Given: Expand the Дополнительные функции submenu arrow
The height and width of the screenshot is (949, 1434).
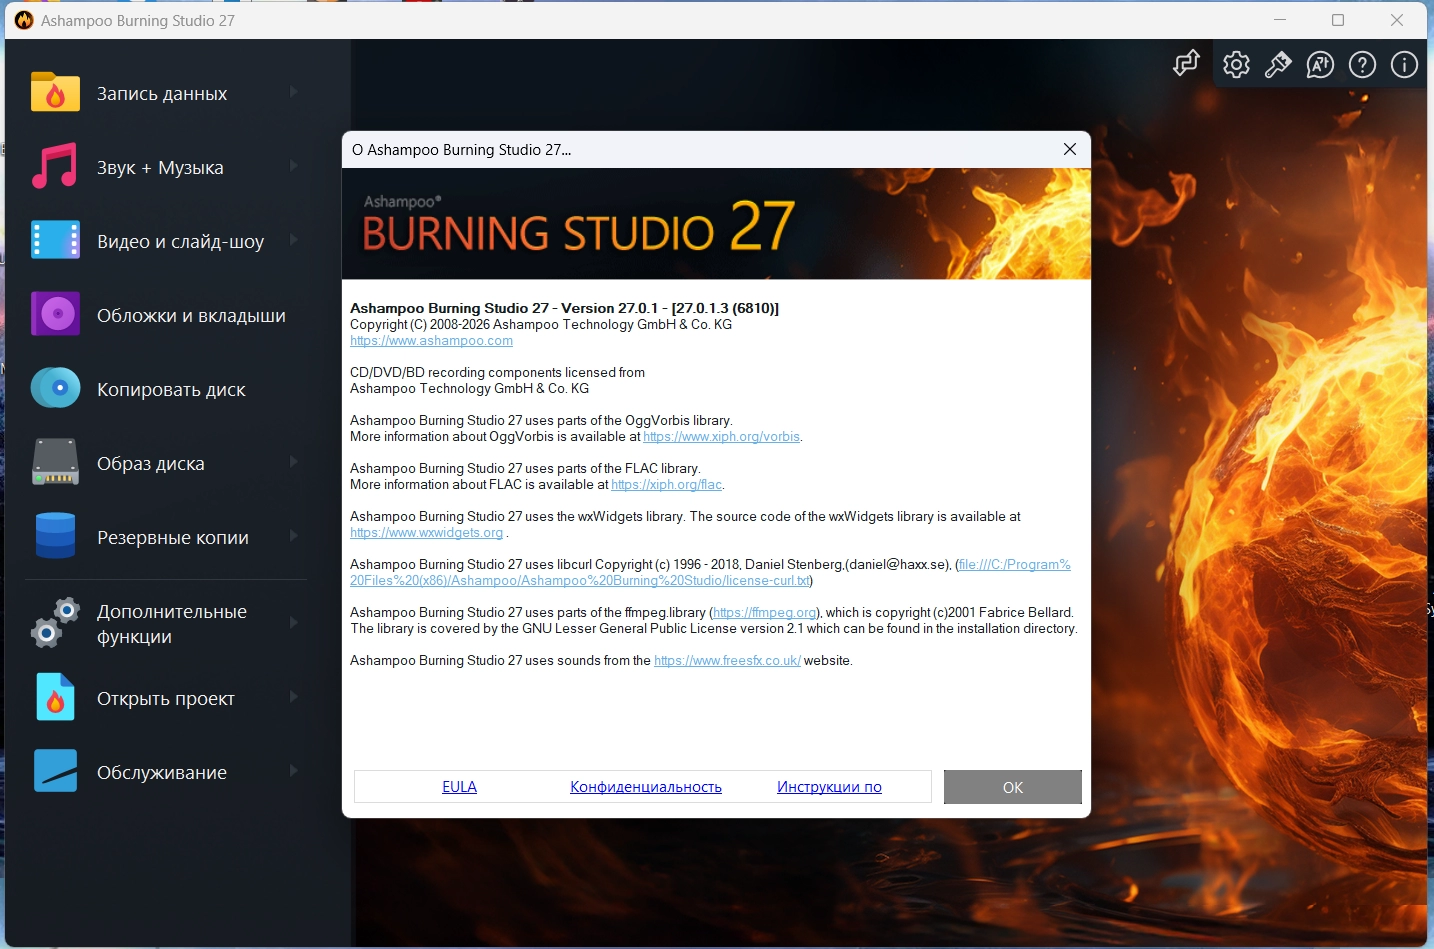Looking at the screenshot, I should tap(293, 623).
